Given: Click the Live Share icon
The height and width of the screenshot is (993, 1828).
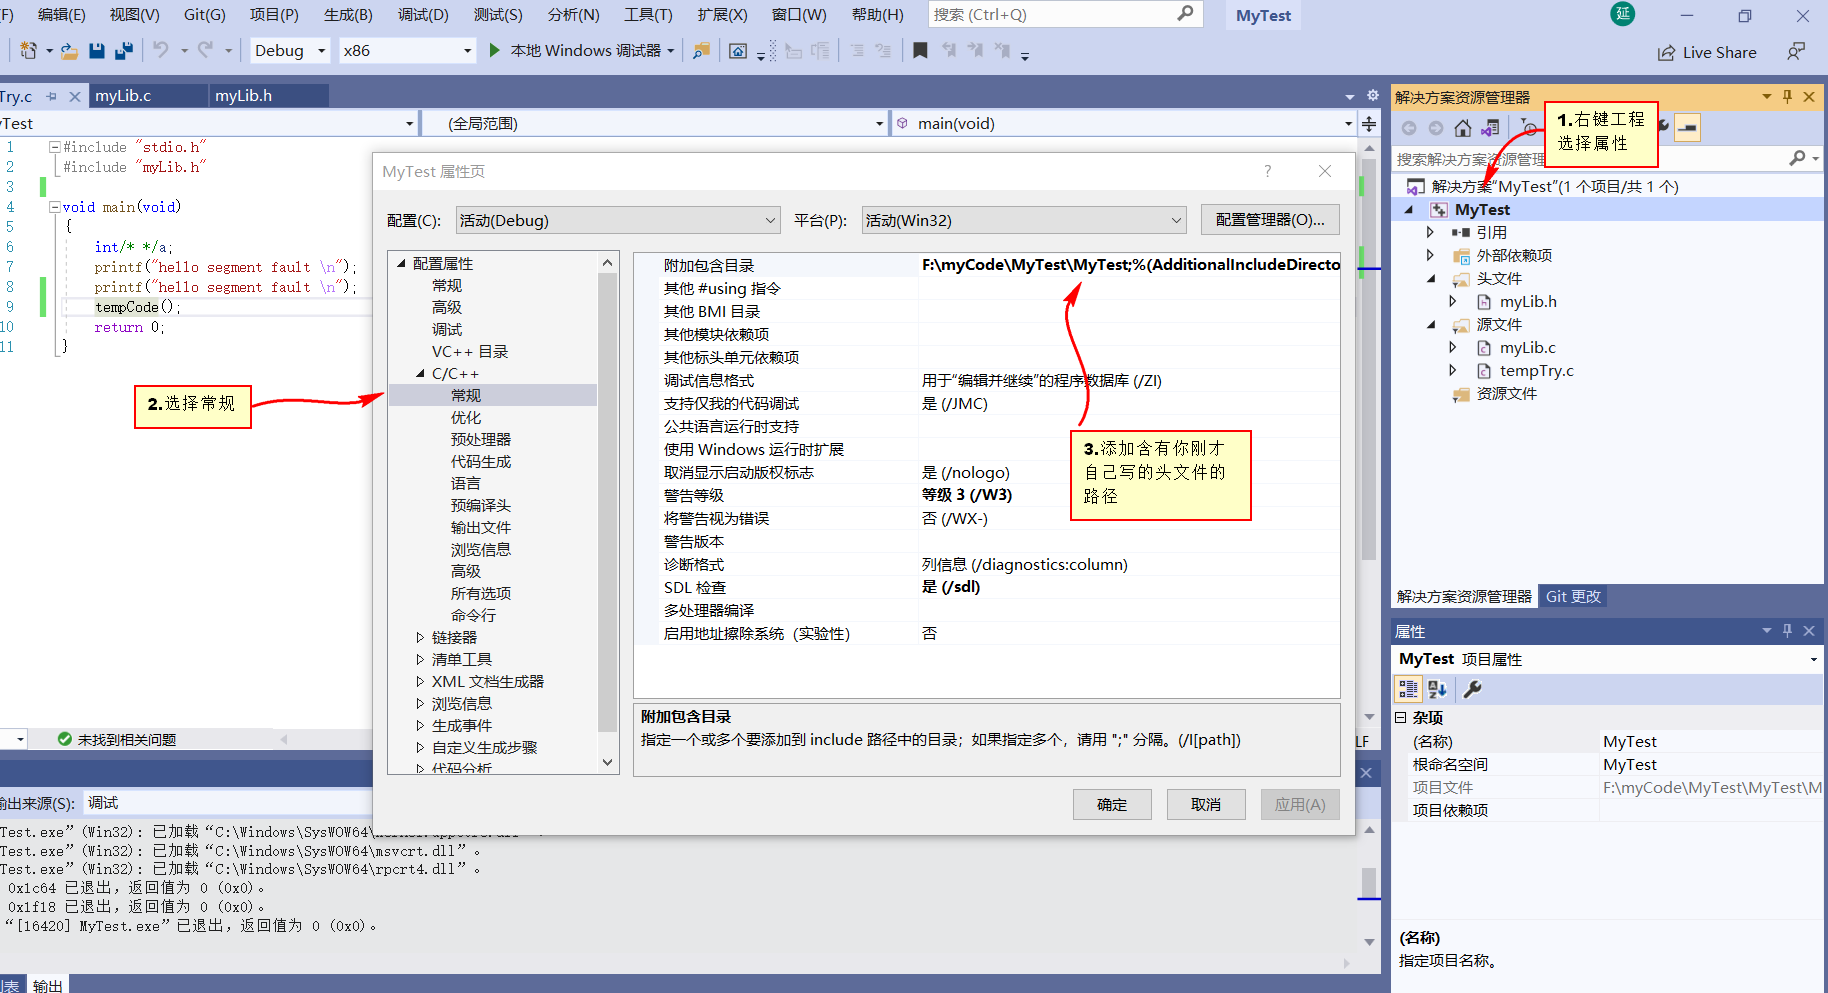Looking at the screenshot, I should [x=1666, y=53].
